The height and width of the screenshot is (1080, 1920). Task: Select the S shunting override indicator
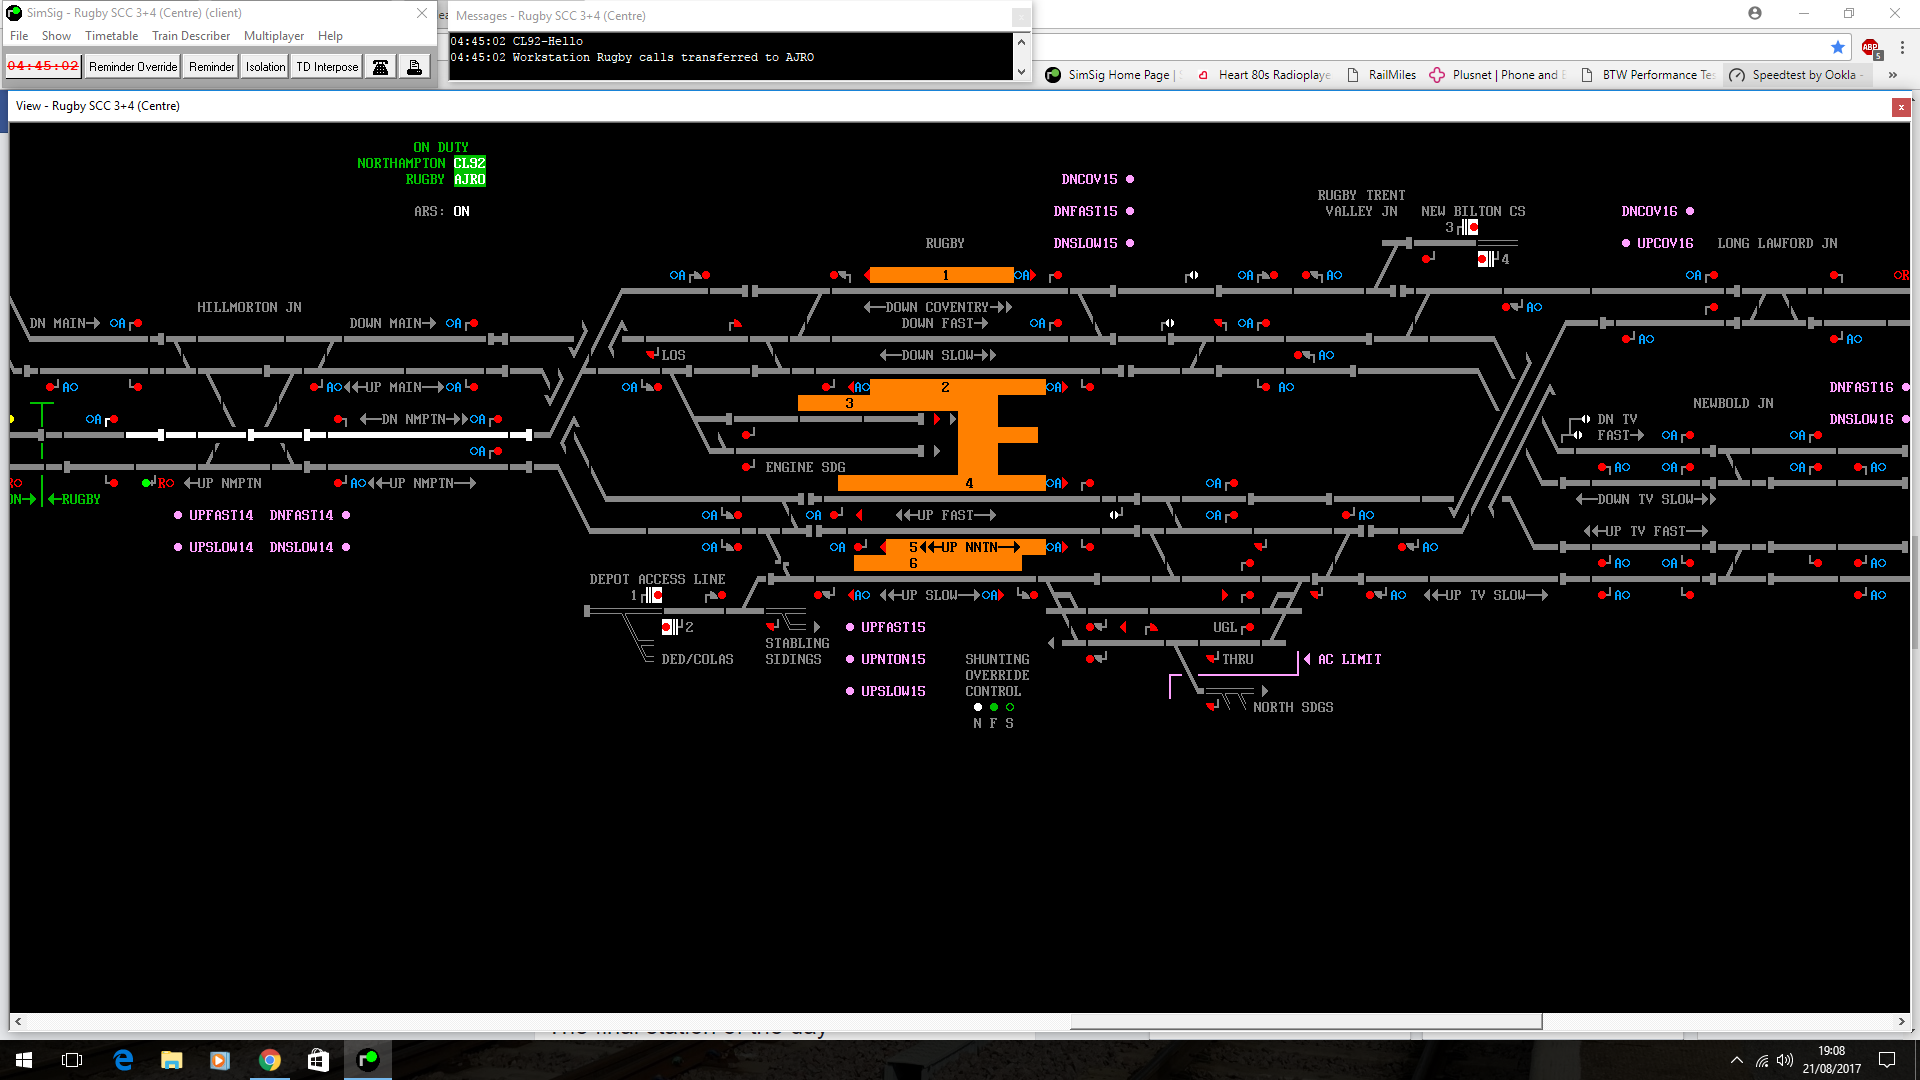pos(1010,707)
